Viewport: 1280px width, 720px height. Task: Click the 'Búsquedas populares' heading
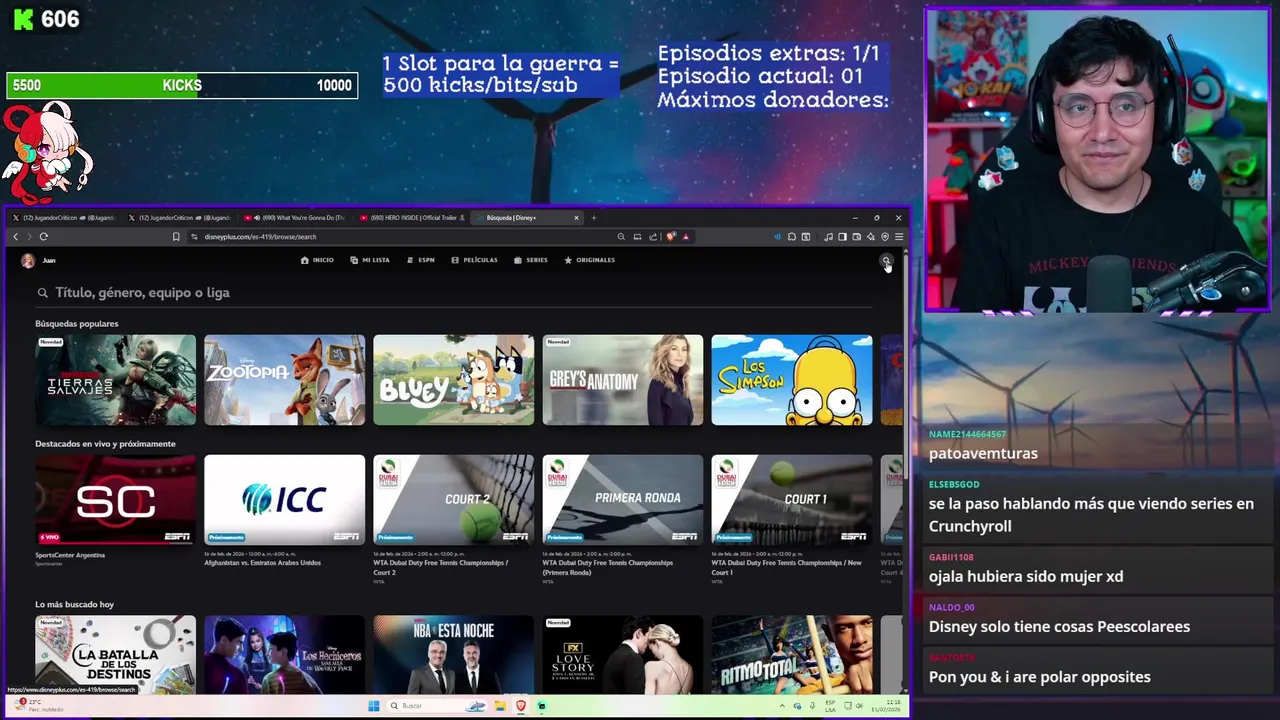[77, 324]
